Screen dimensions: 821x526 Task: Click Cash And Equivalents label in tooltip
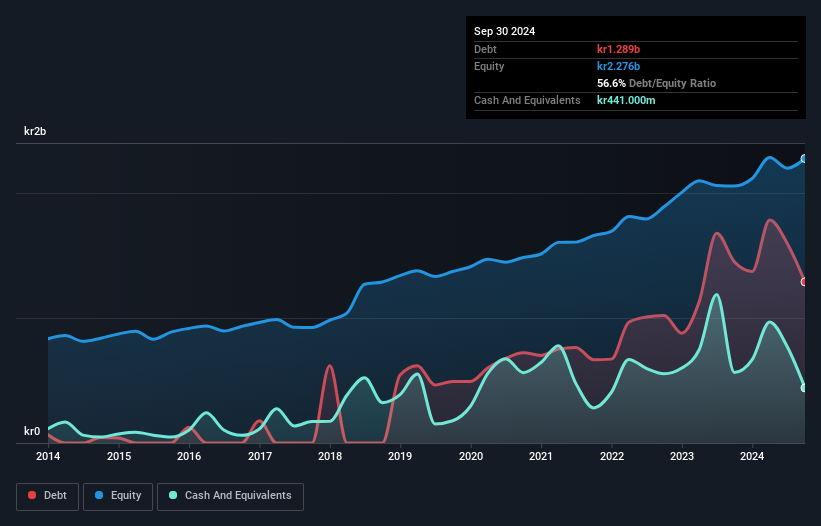coord(527,100)
